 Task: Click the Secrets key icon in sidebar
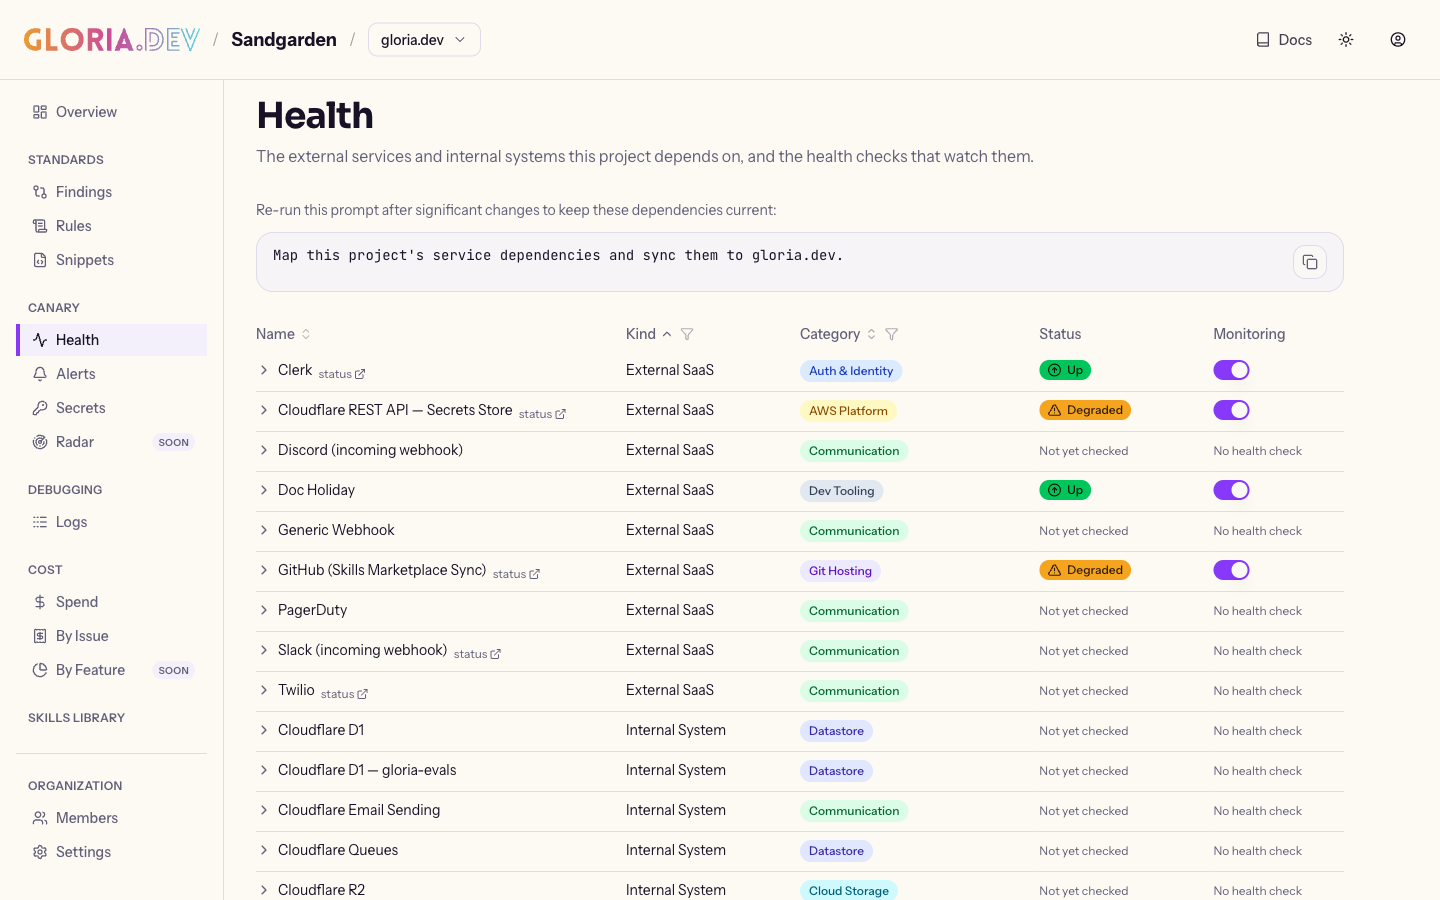[40, 408]
